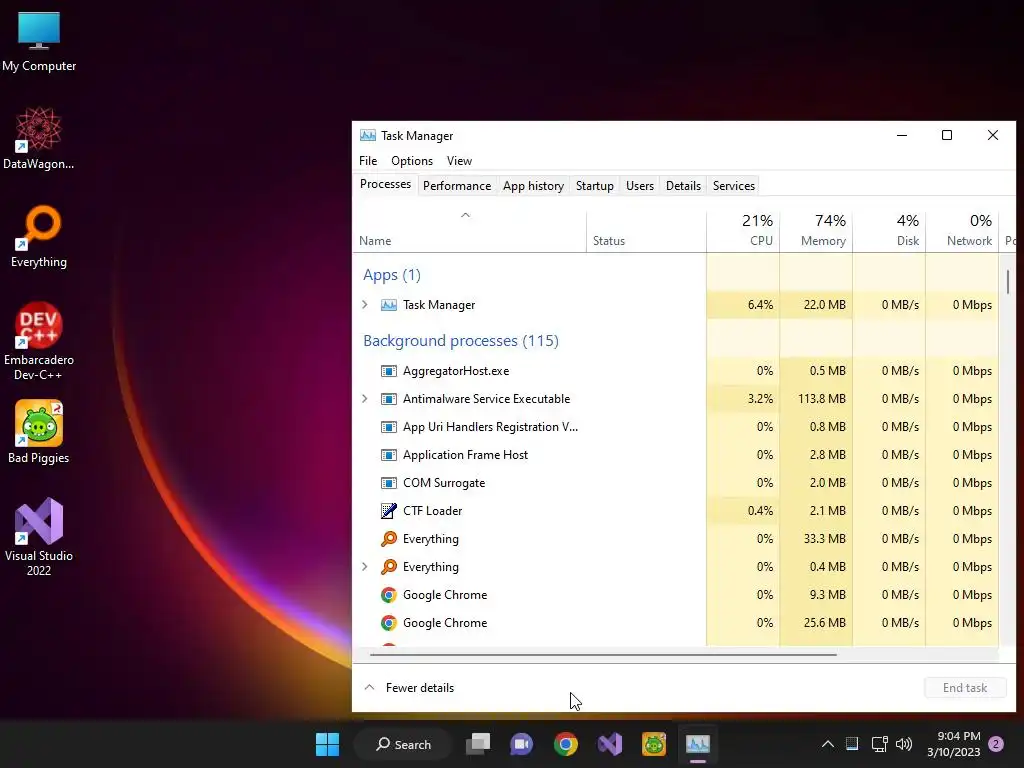Select the App Uri Handlers Registration row
Image resolution: width=1024 pixels, height=768 pixels.
pyautogui.click(x=676, y=427)
